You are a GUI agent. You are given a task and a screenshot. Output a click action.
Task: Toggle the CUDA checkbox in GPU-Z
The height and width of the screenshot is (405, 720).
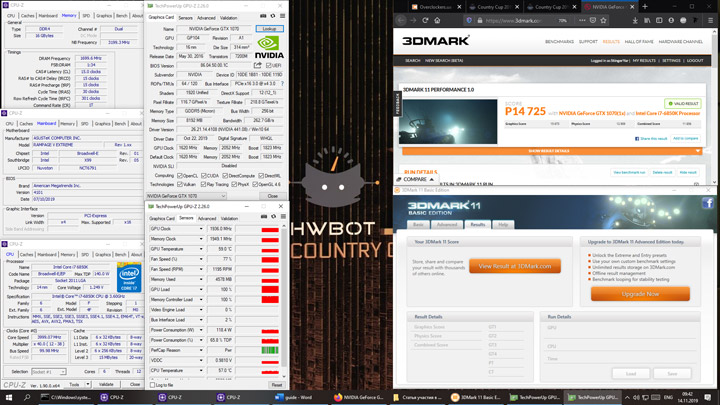click(x=203, y=176)
